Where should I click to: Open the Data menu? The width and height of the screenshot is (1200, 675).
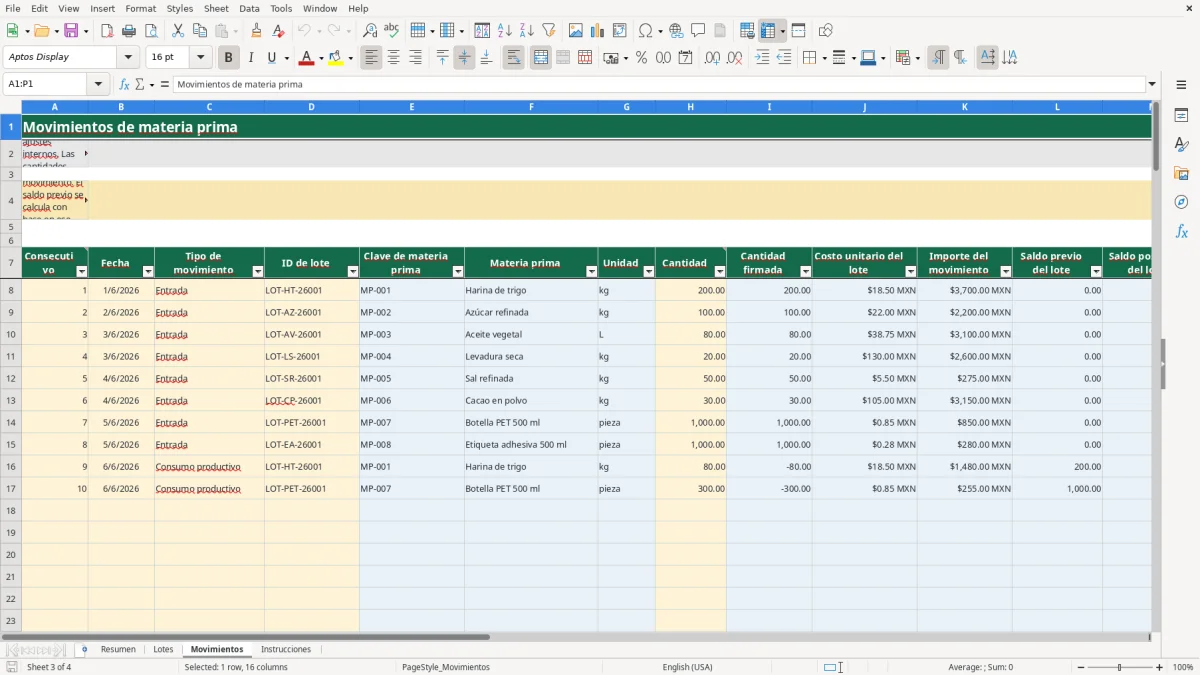pyautogui.click(x=249, y=8)
